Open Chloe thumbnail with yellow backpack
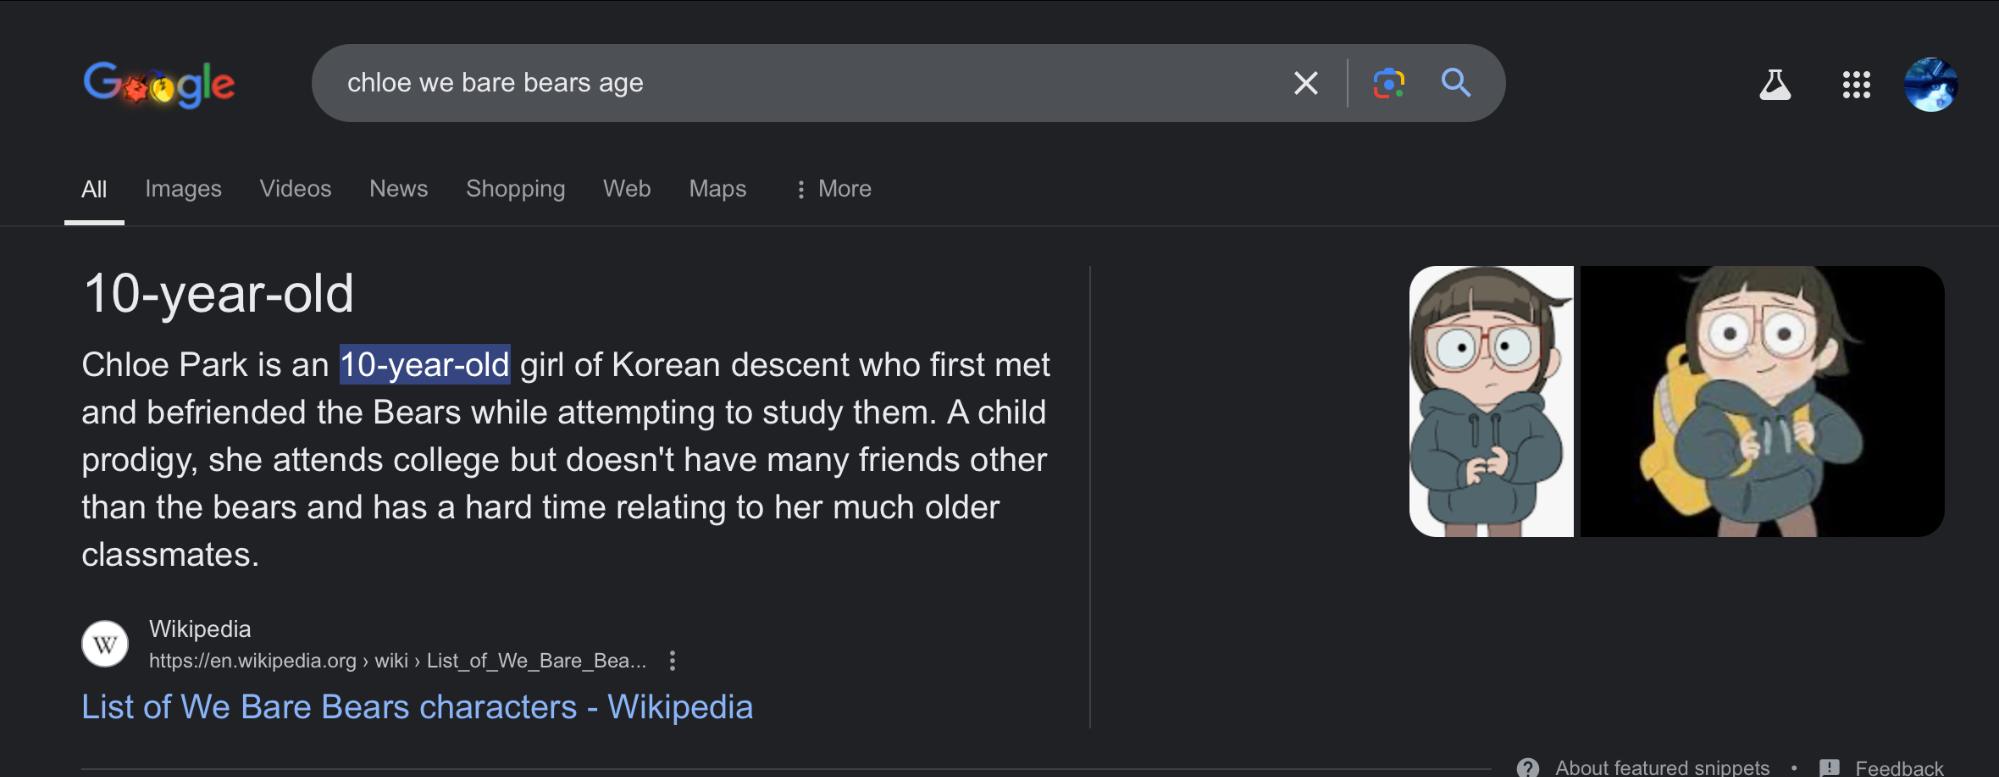The width and height of the screenshot is (1999, 777). [x=1762, y=401]
